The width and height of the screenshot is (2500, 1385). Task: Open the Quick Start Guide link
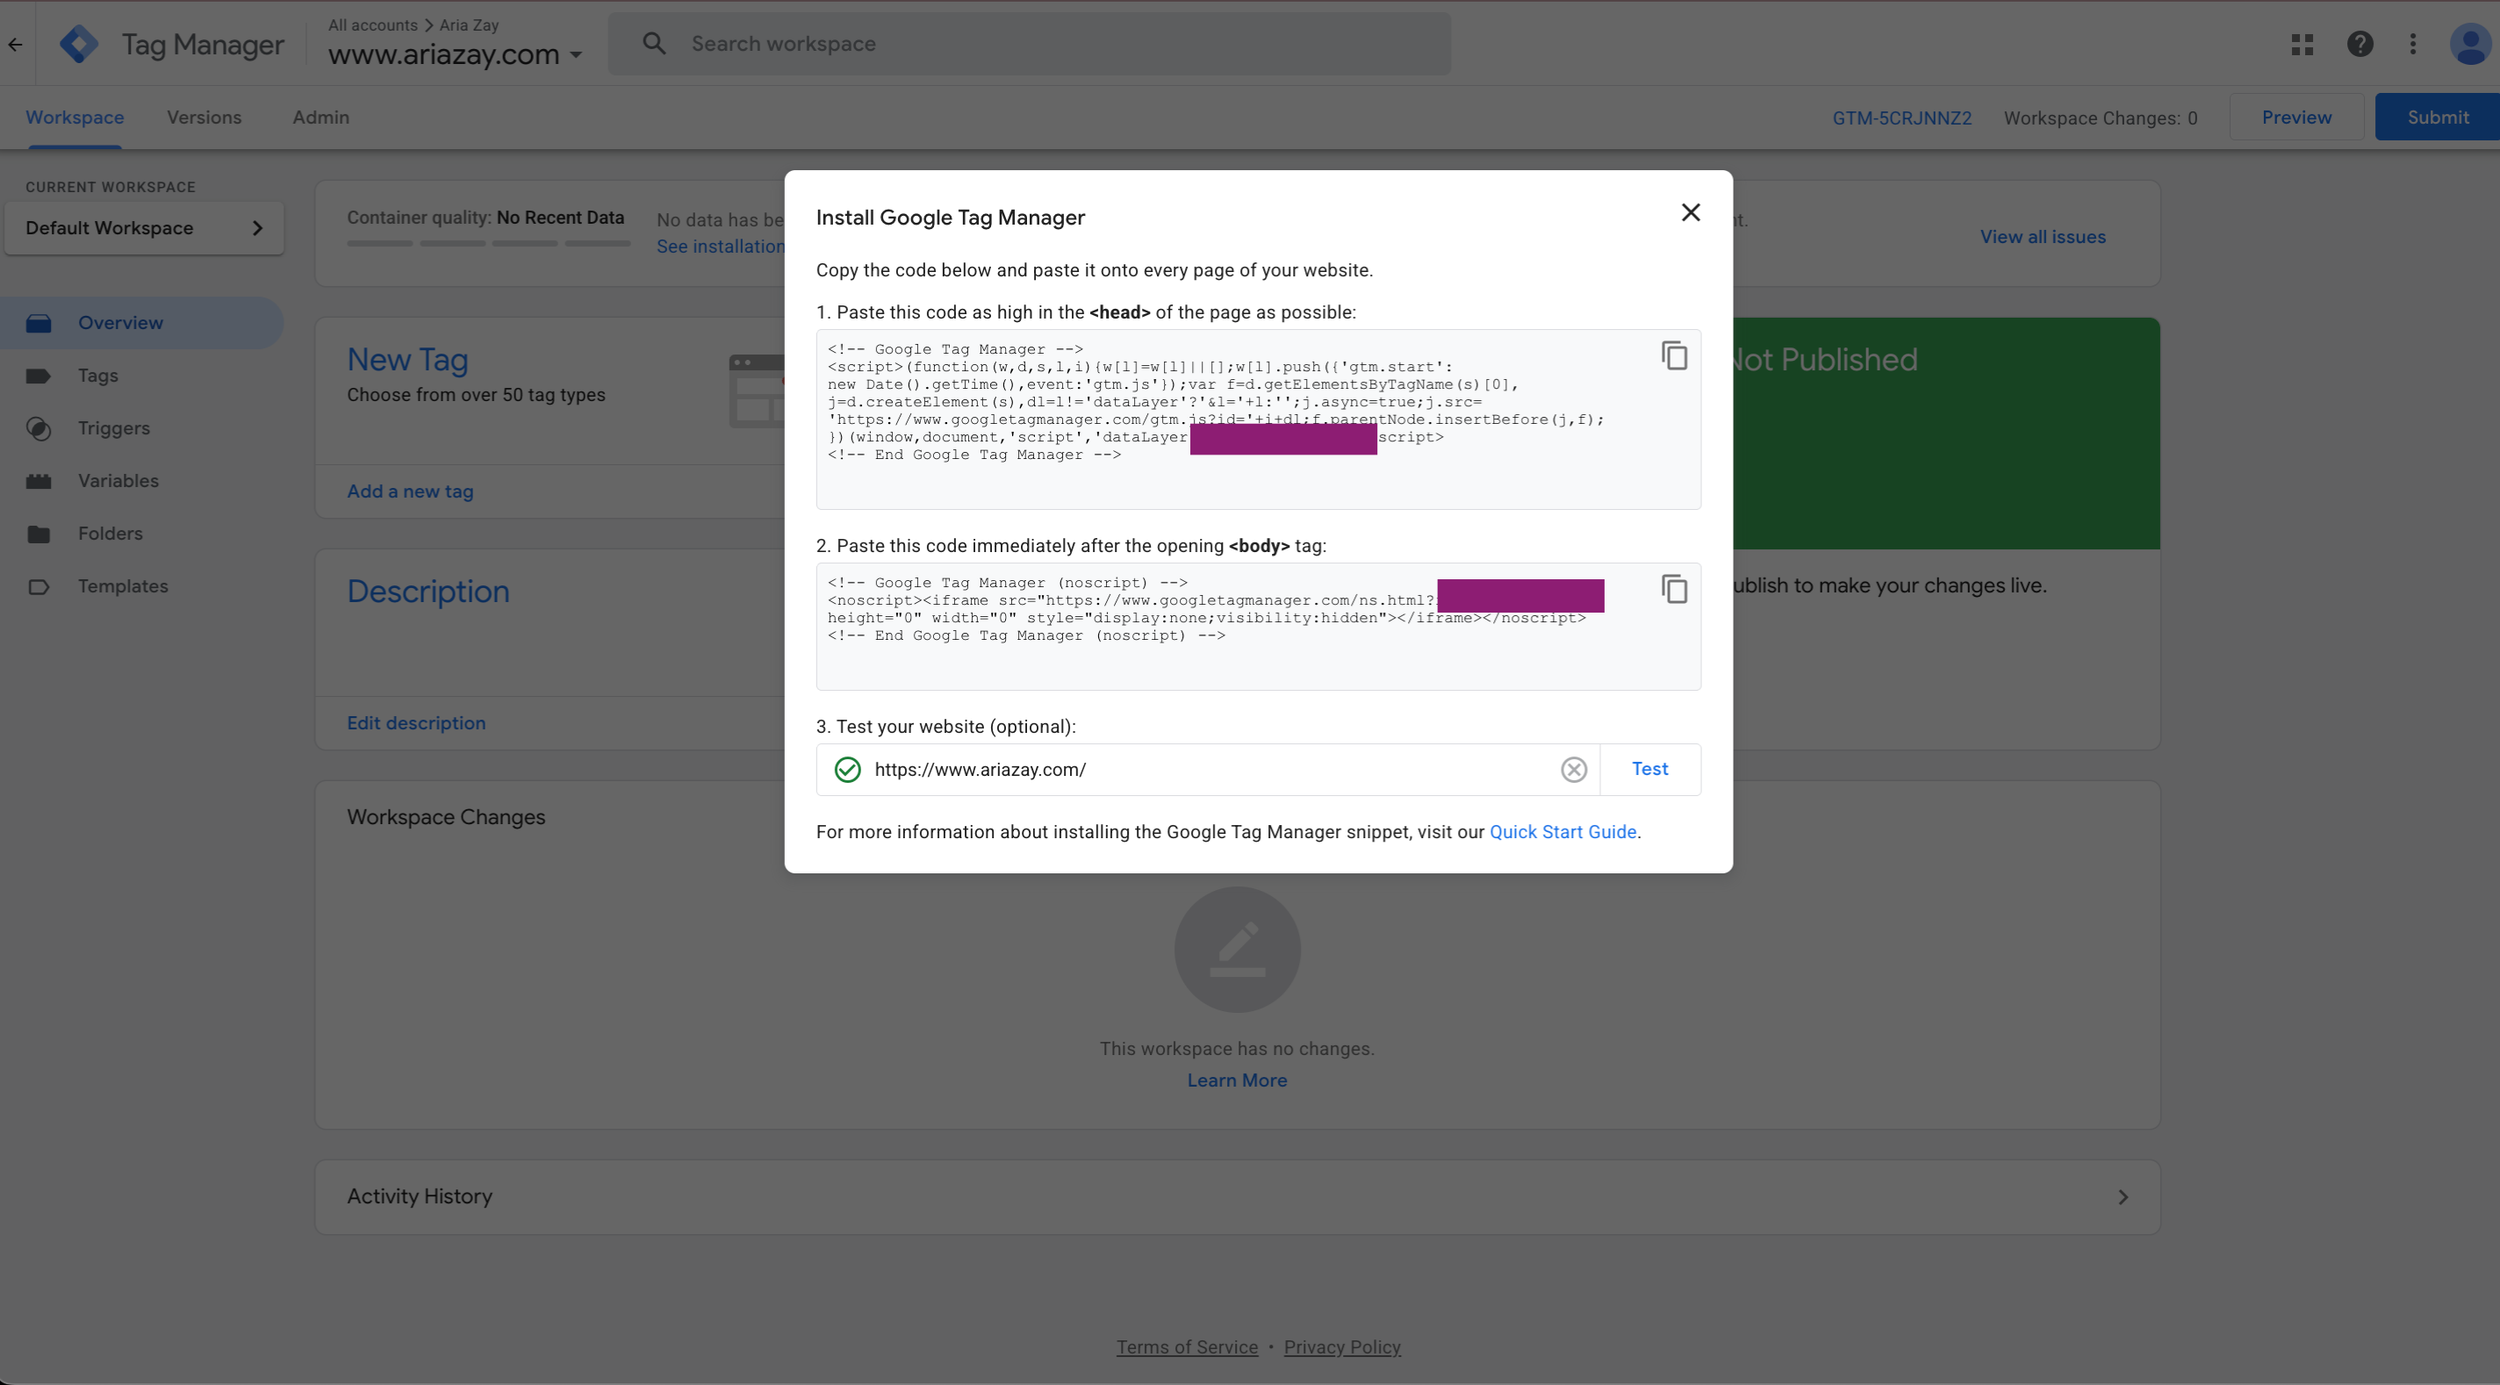click(1562, 832)
